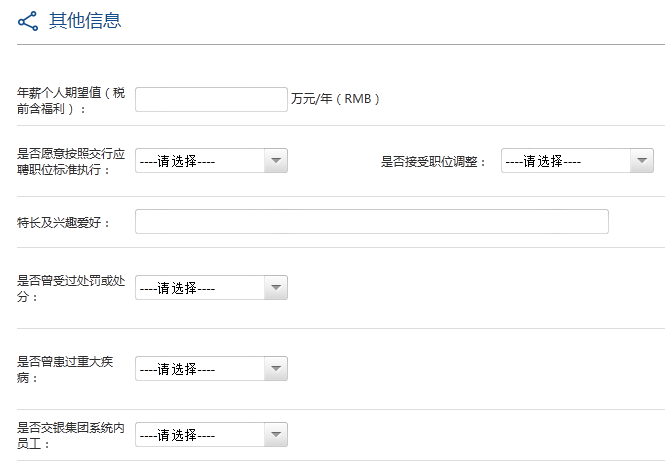Open the 是否接受职位调整 dropdown
This screenshot has width=665, height=463.
(577, 161)
